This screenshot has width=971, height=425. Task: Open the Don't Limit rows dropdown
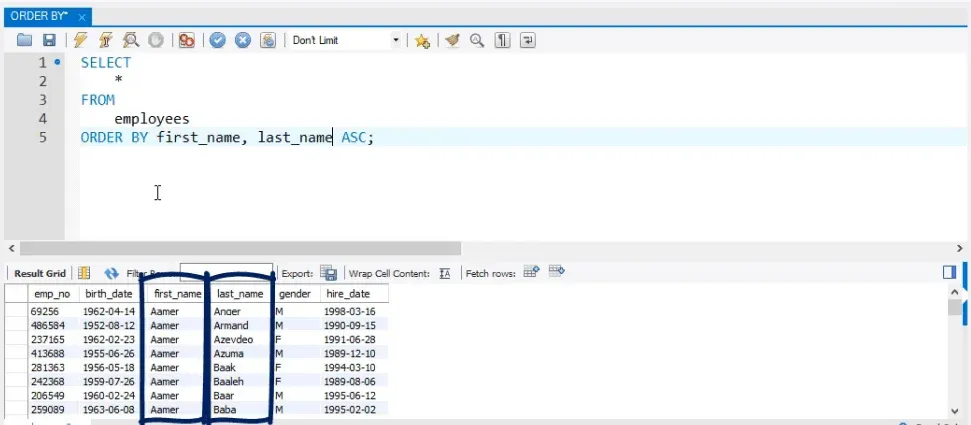[395, 41]
